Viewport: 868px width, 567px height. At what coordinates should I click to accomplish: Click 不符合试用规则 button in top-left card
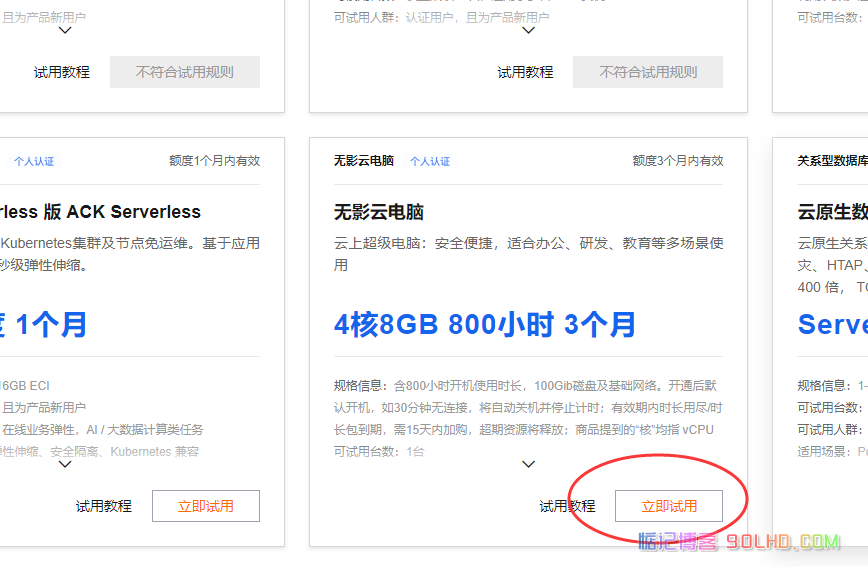coord(185,72)
